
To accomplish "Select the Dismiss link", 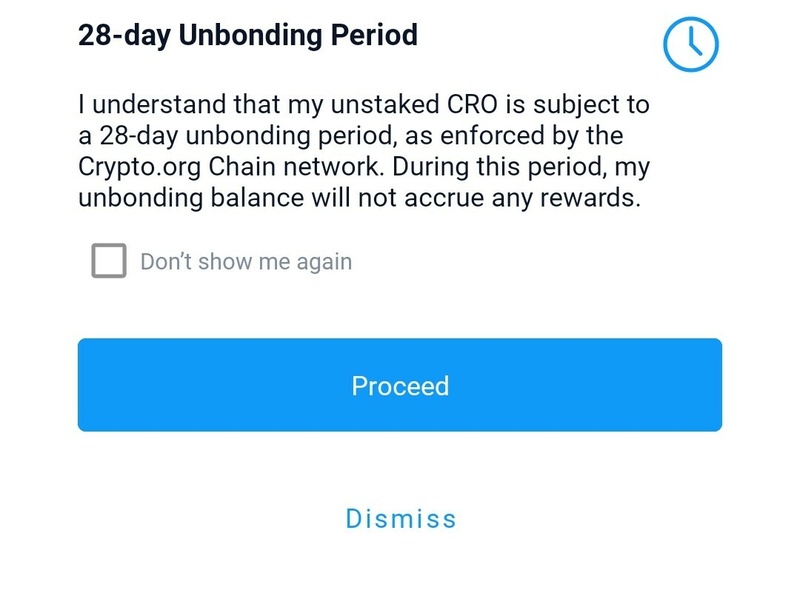I will click(x=401, y=519).
